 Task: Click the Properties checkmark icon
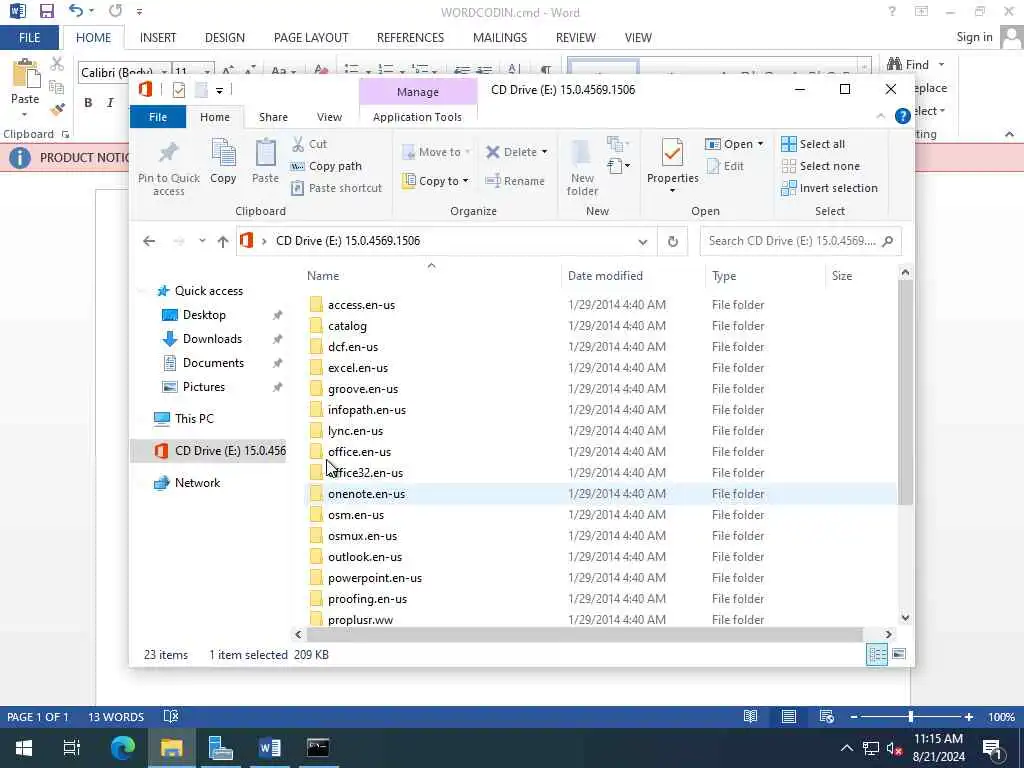tap(672, 153)
